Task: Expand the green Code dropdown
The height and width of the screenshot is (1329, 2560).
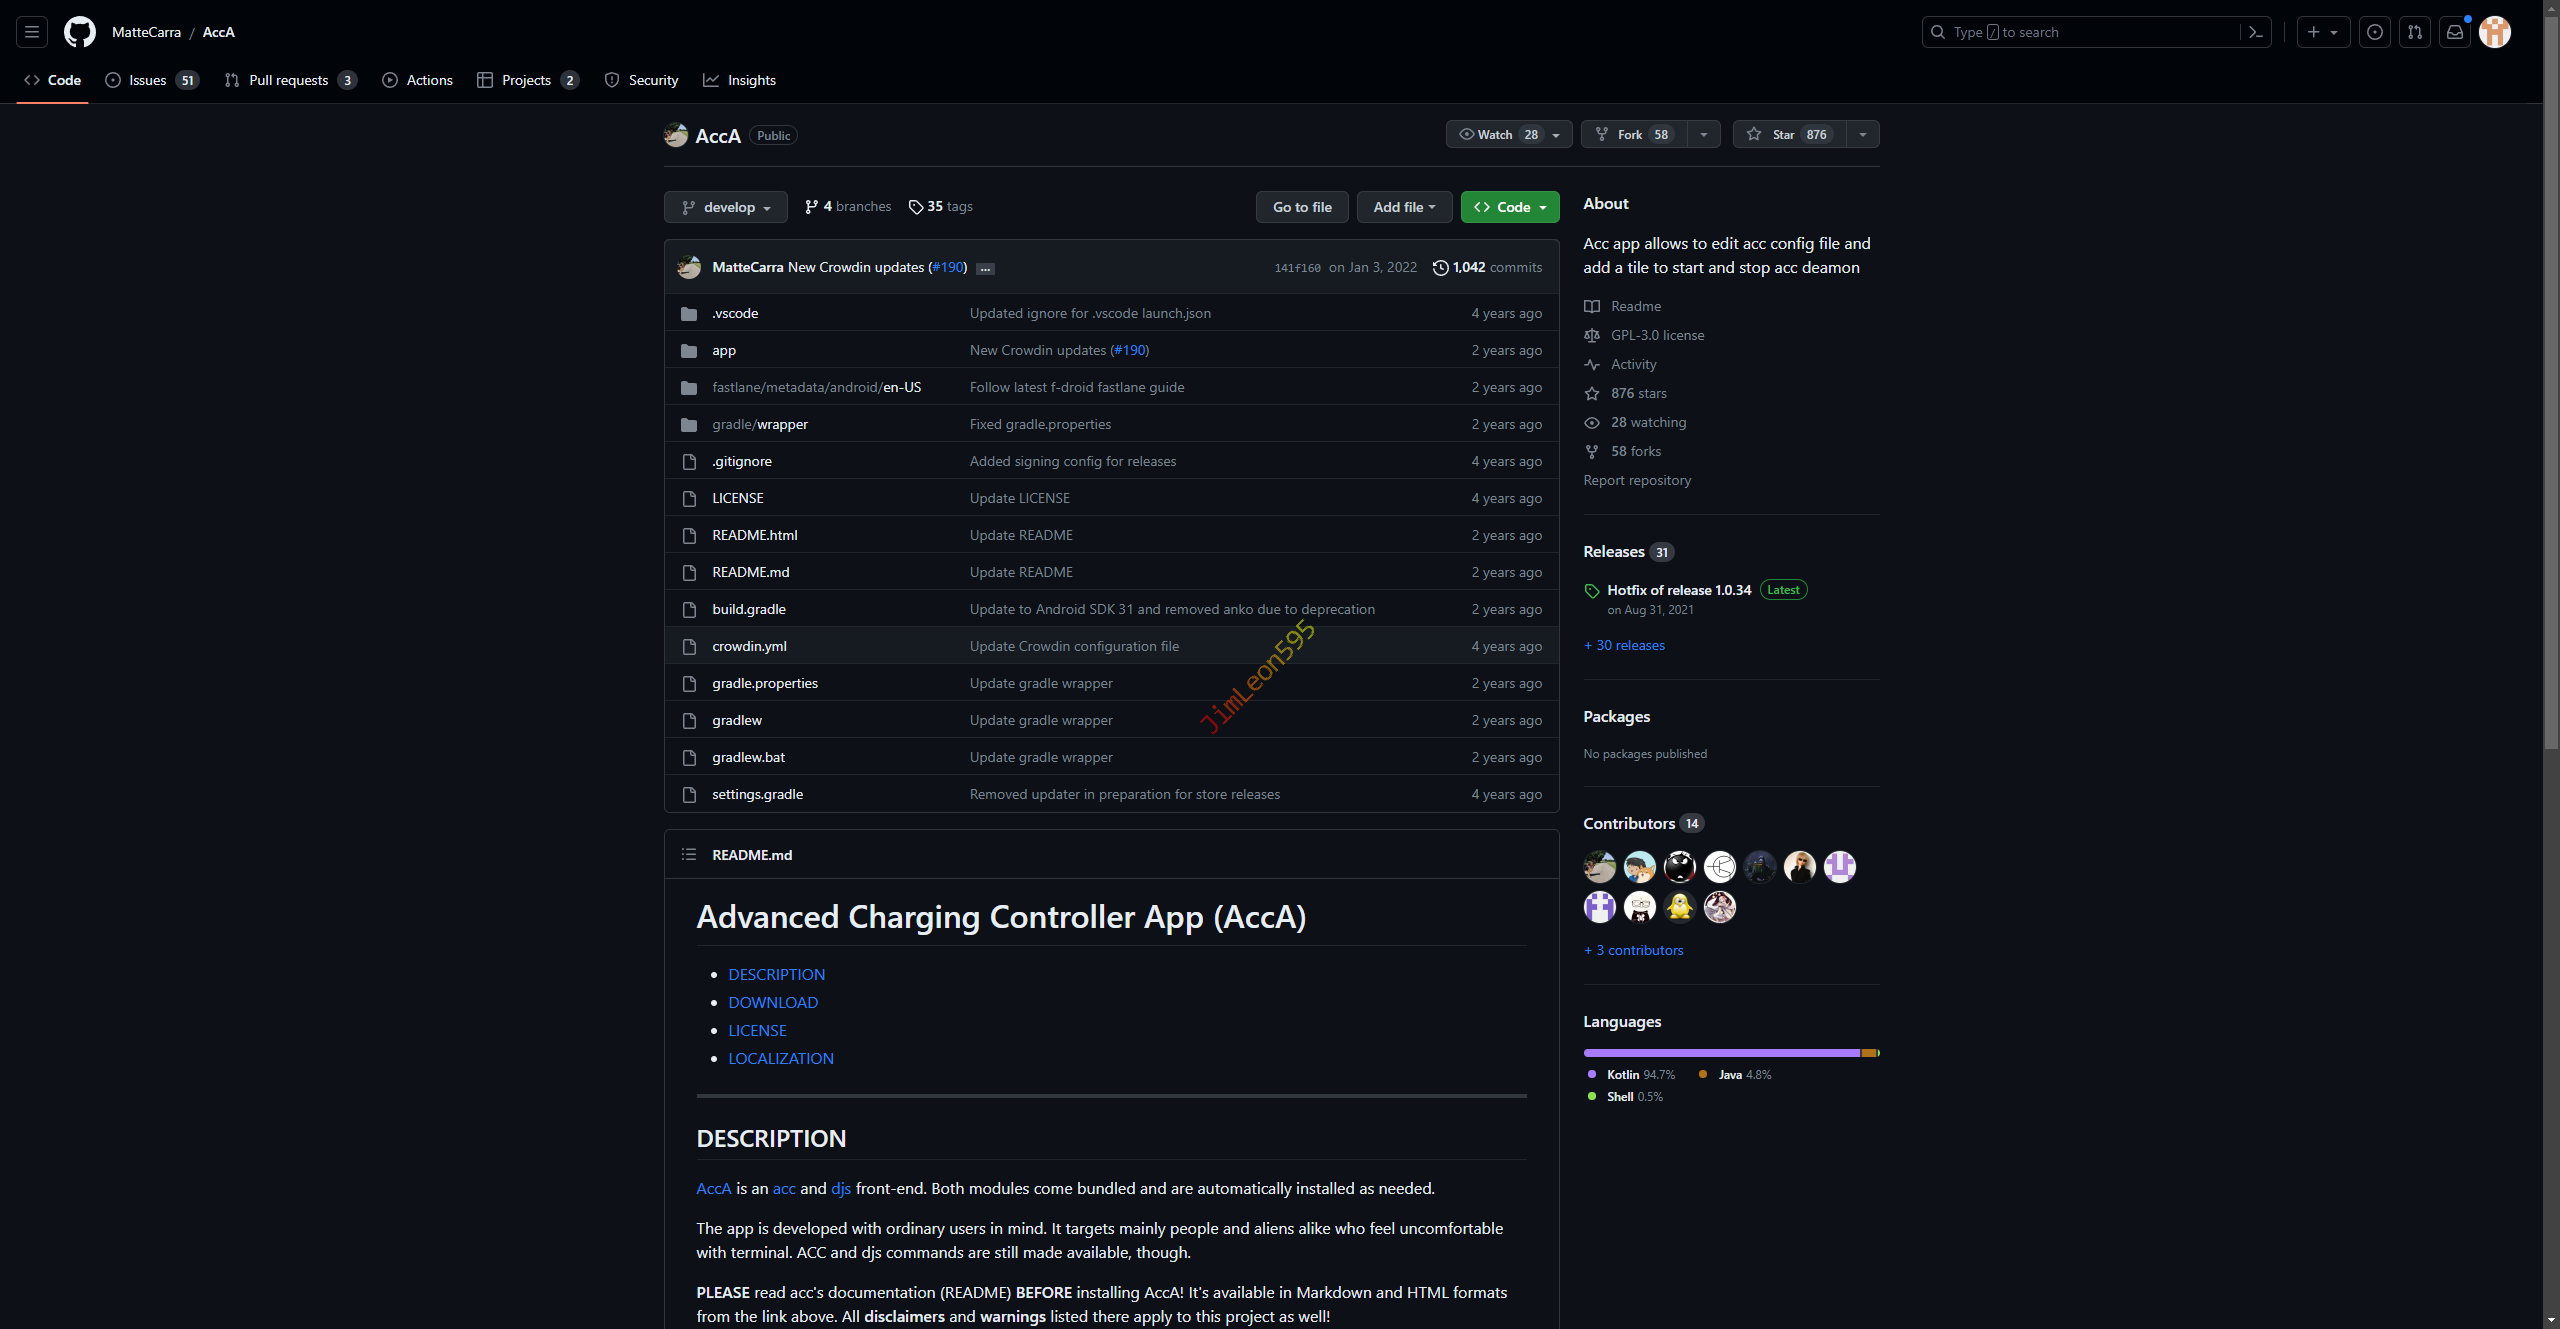Action: (x=1510, y=207)
